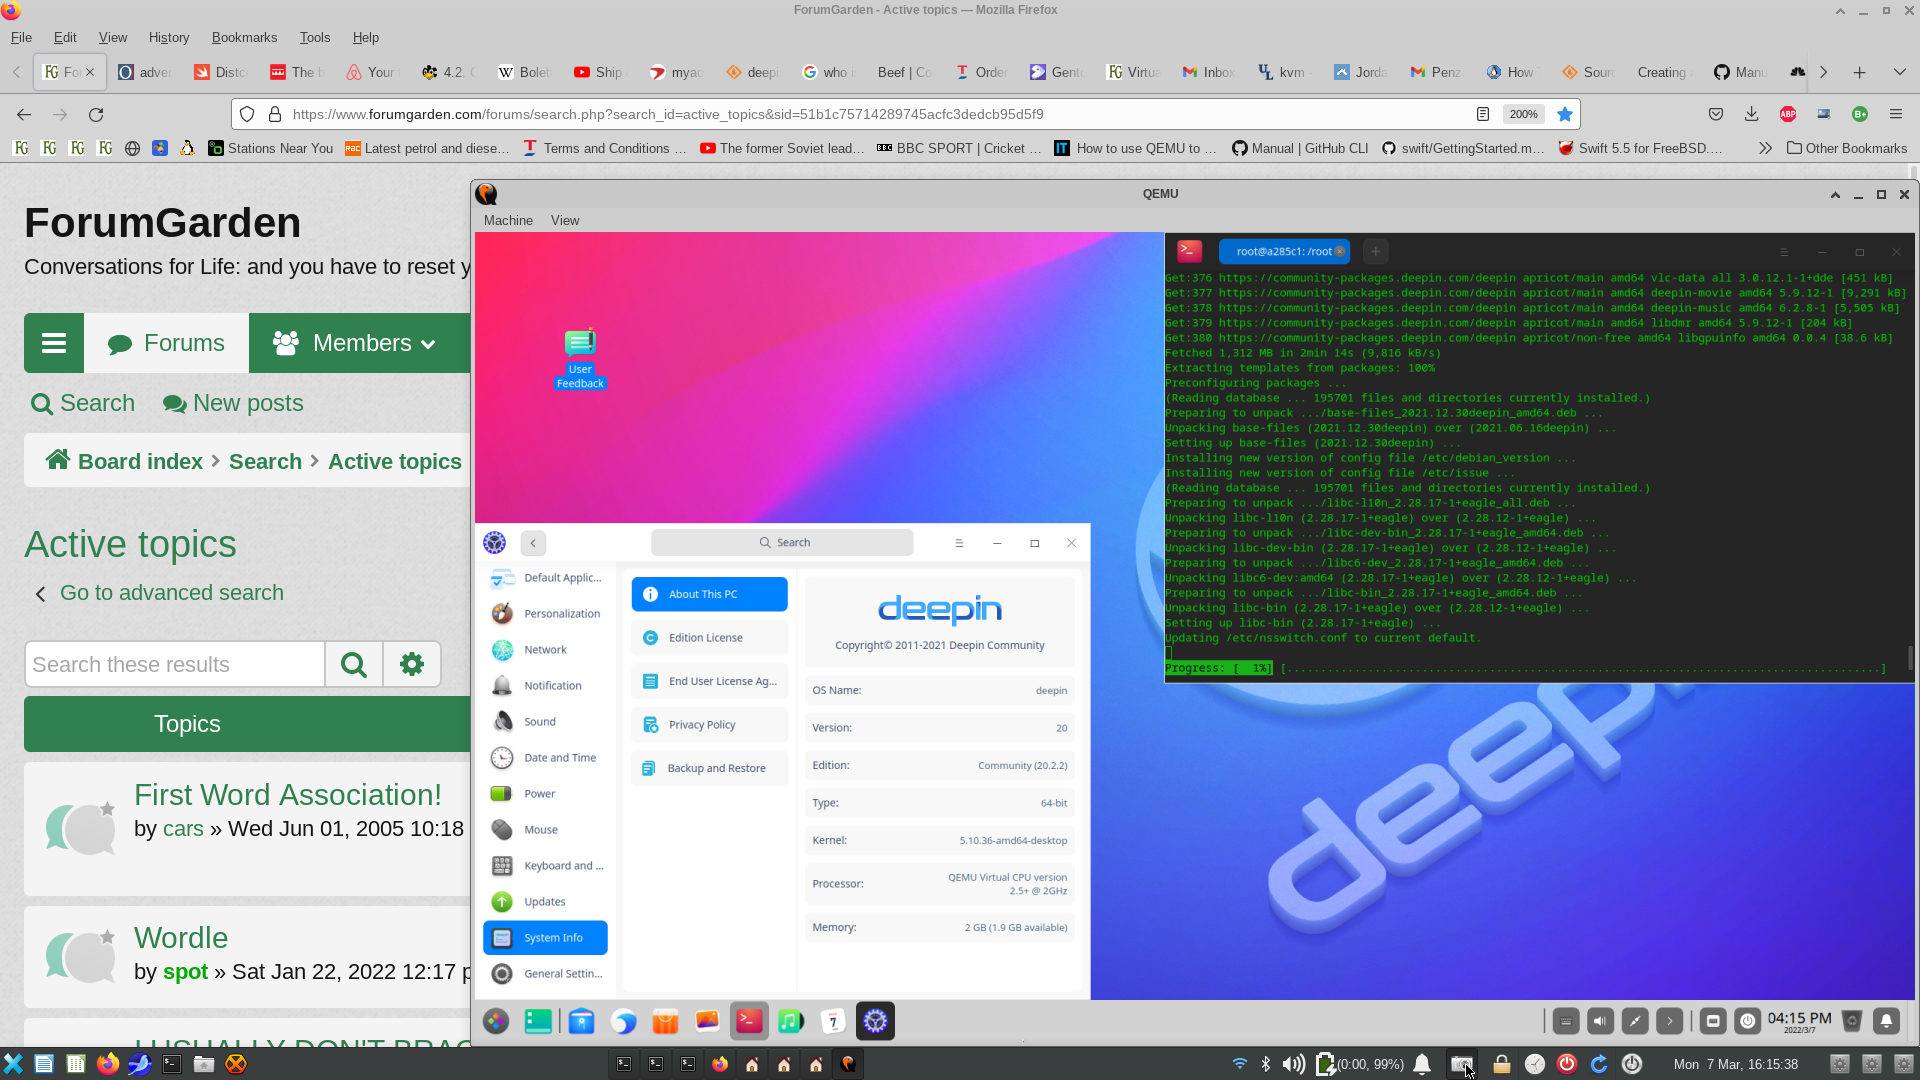Switch to the Ship YouTube tab
The width and height of the screenshot is (1920, 1080).
click(598, 72)
